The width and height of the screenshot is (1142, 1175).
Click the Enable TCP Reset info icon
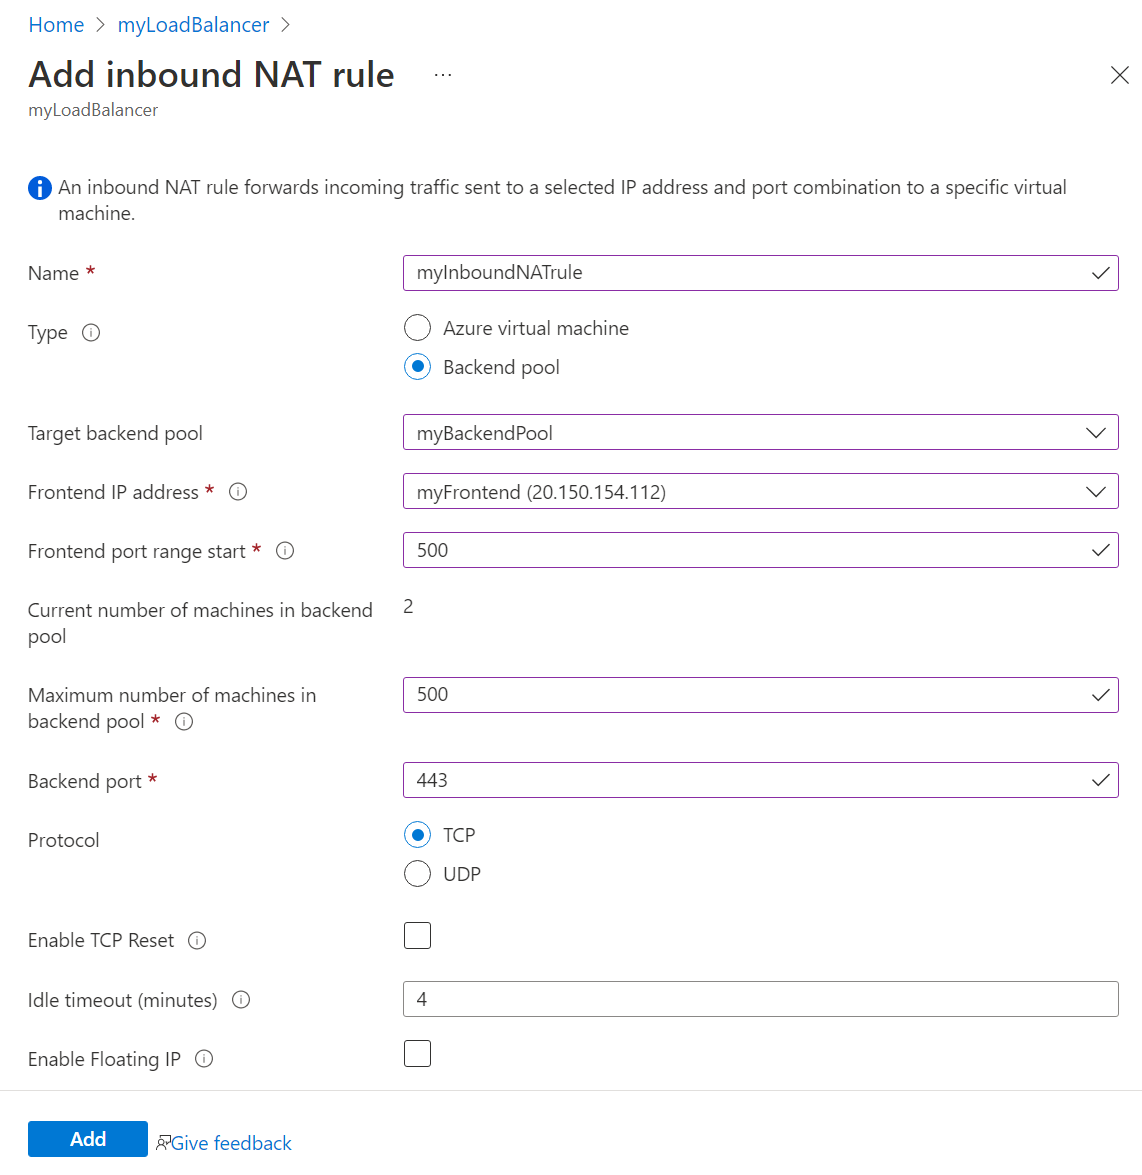197,941
